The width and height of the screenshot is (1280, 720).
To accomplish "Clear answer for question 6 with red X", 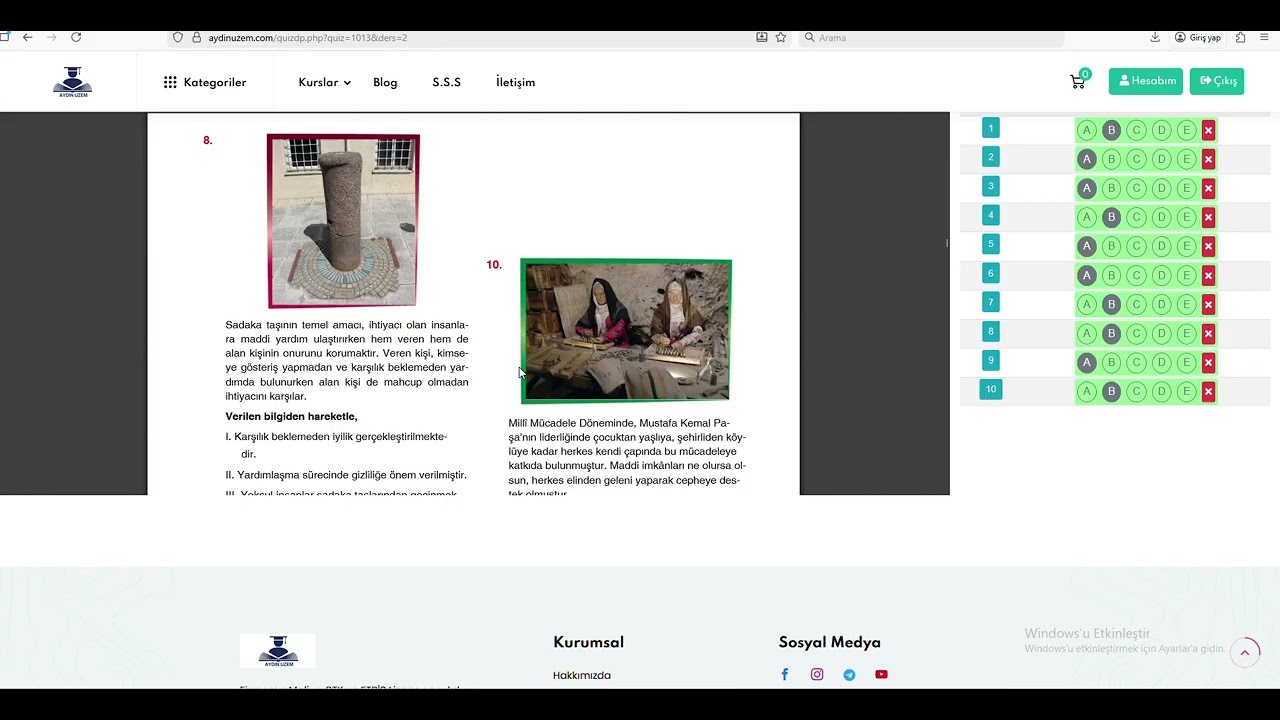I will (1208, 275).
